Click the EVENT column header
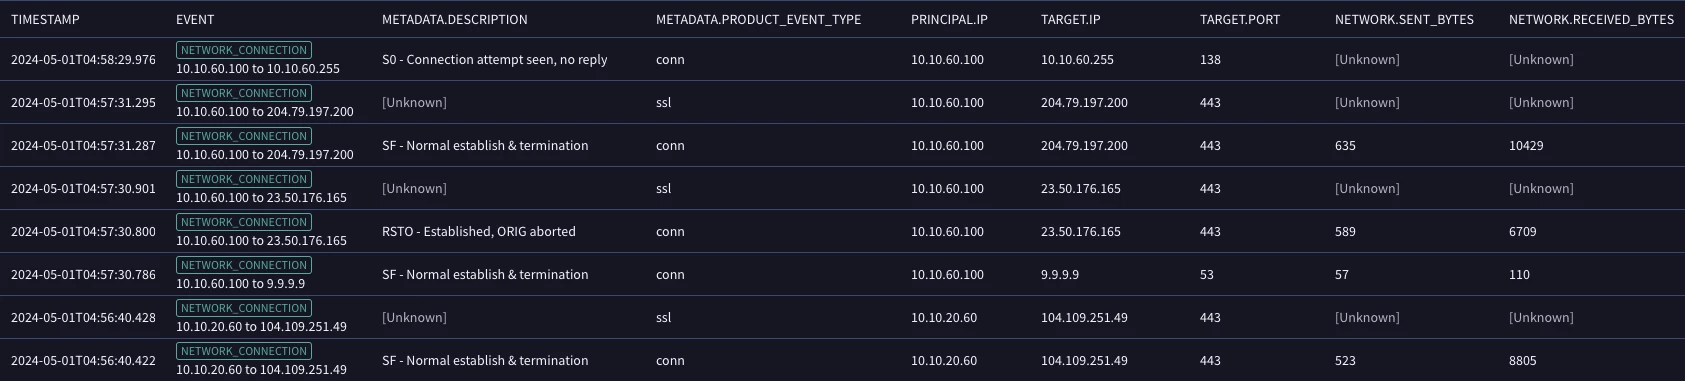1685x381 pixels. [195, 19]
